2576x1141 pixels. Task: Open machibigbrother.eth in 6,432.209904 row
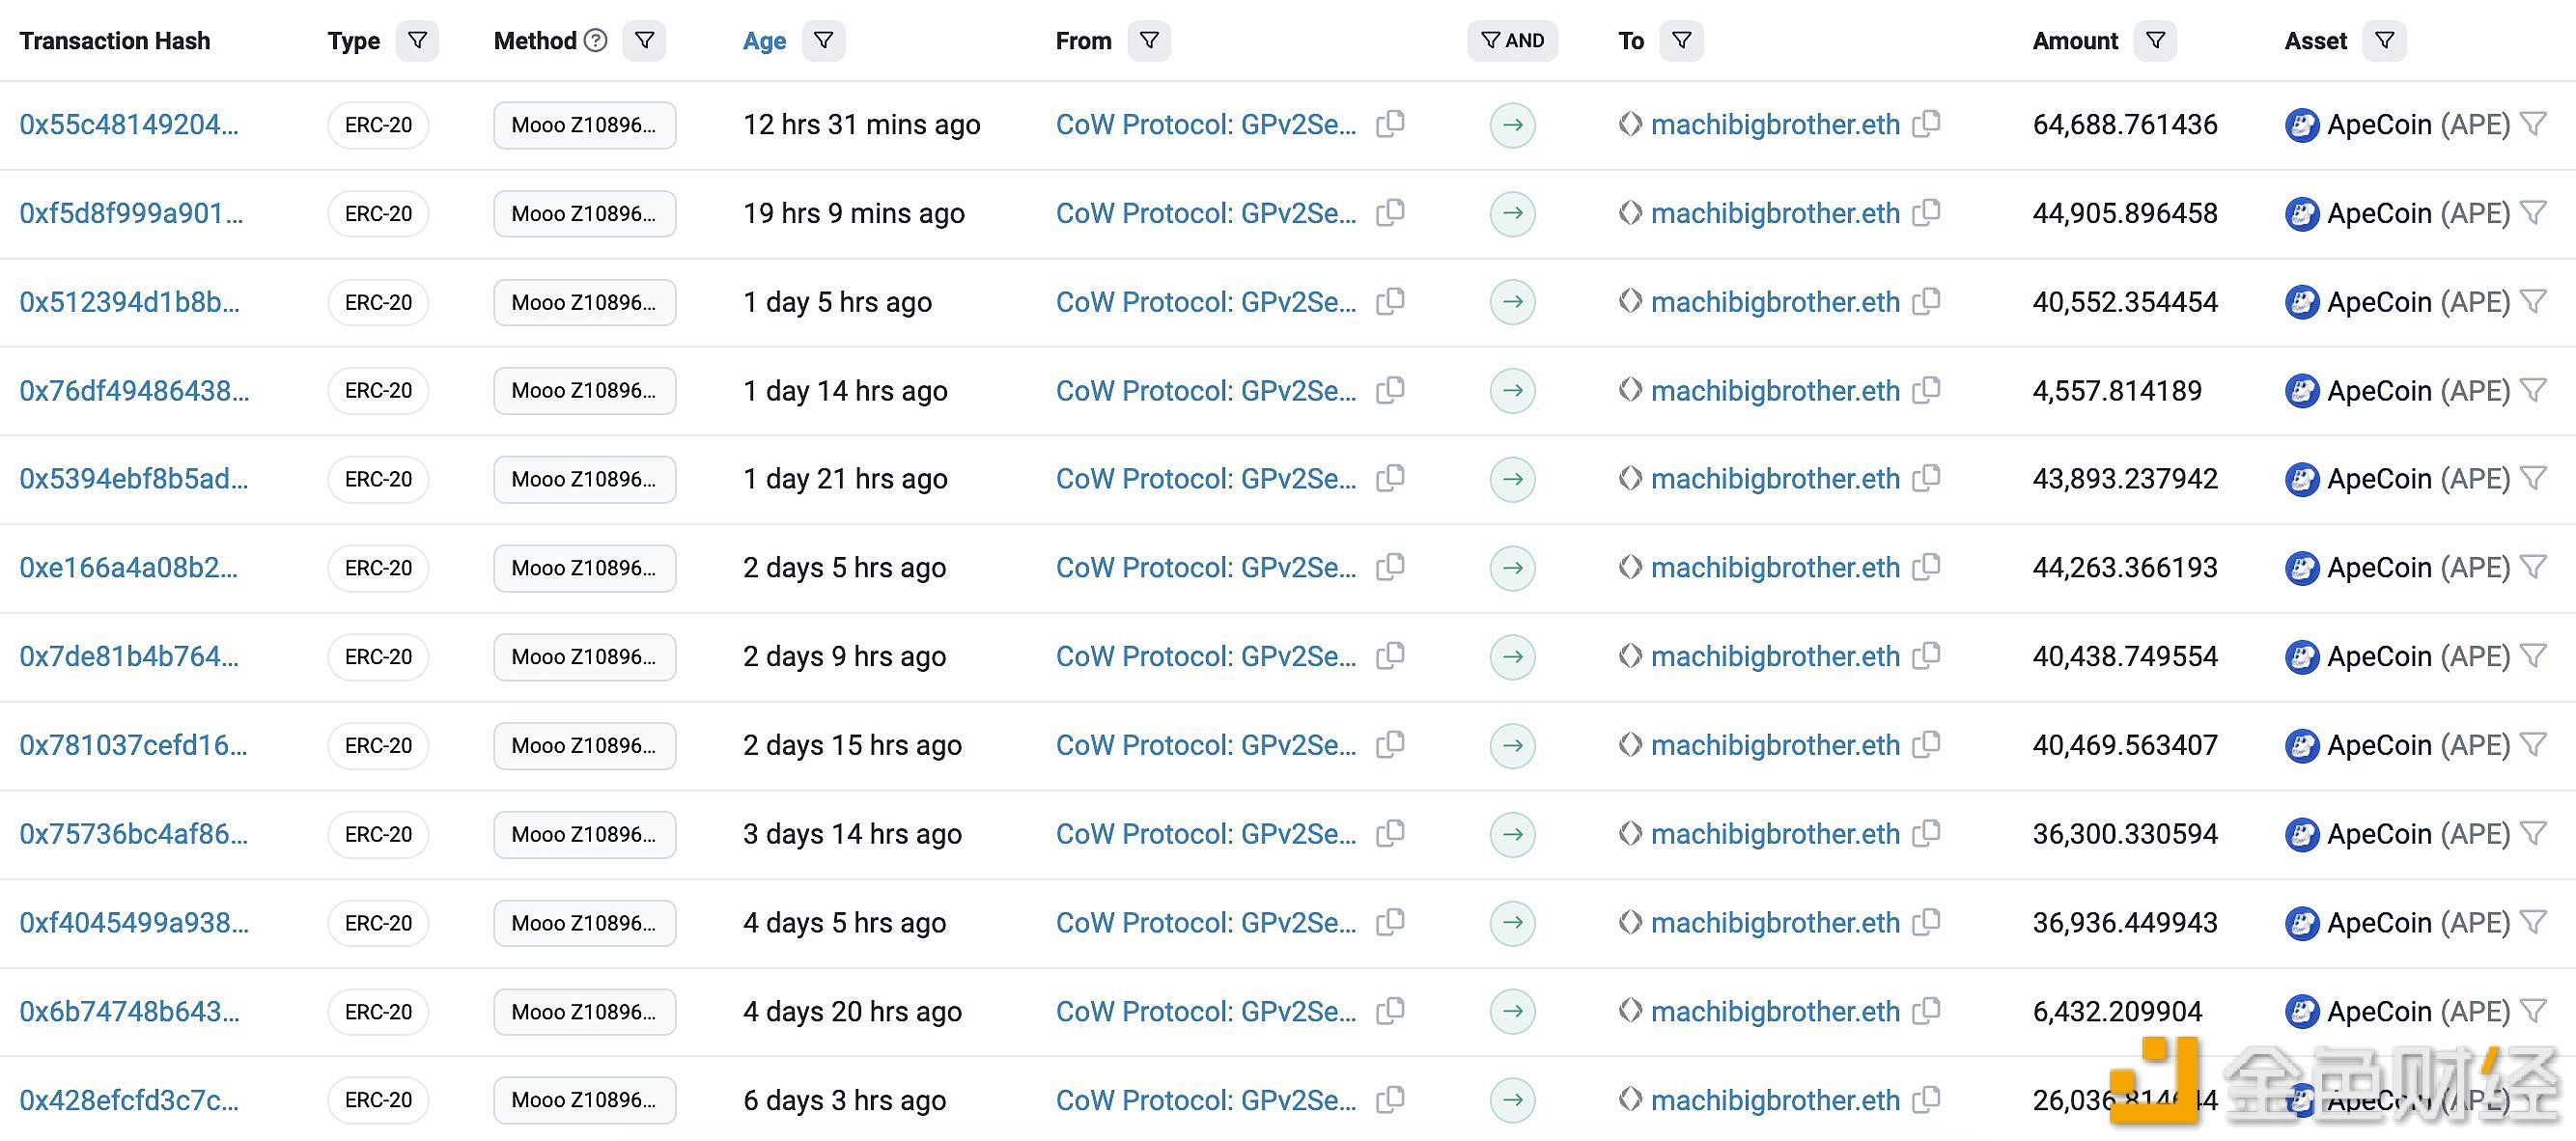click(1775, 1012)
